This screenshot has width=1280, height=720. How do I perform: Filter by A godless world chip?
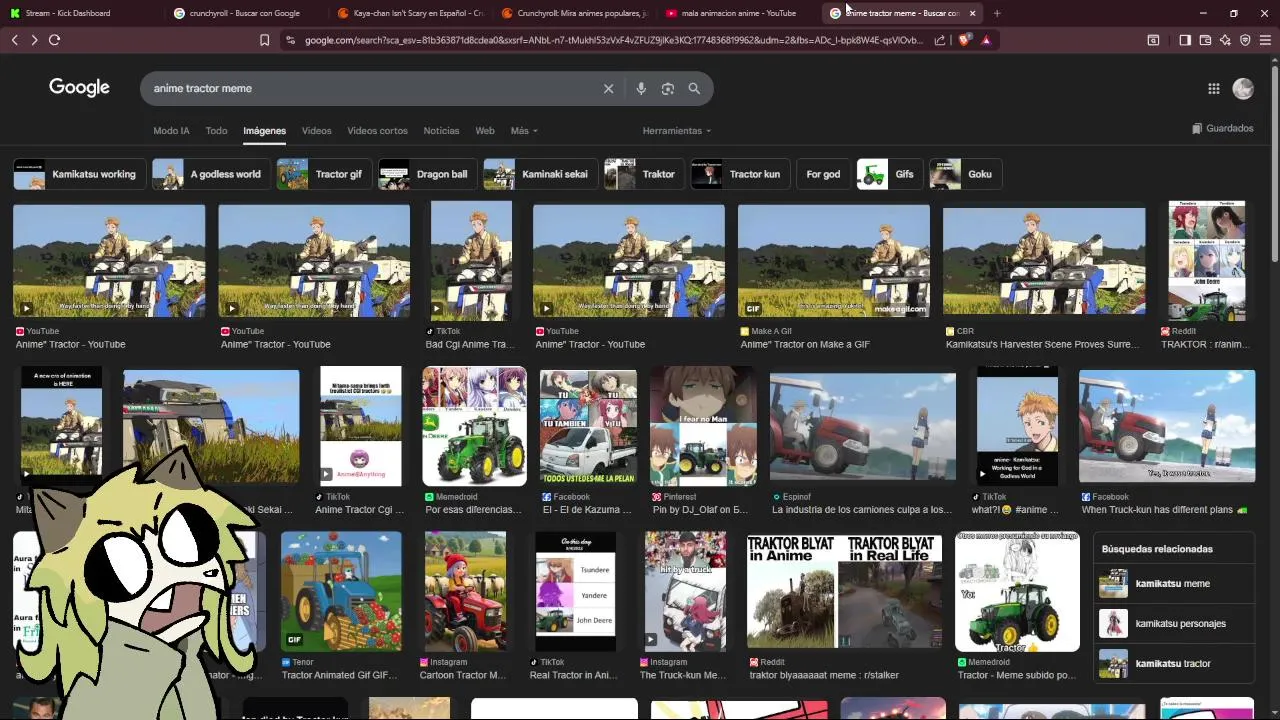pyautogui.click(x=210, y=174)
